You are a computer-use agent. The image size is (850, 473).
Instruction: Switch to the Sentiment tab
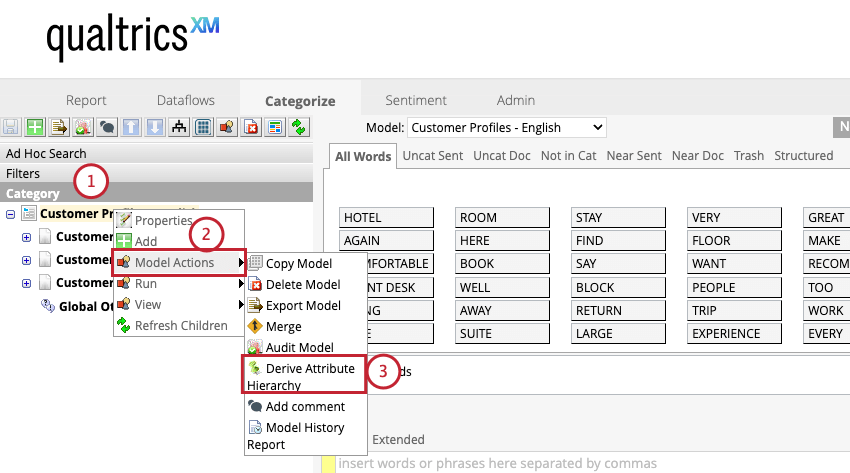[x=416, y=100]
